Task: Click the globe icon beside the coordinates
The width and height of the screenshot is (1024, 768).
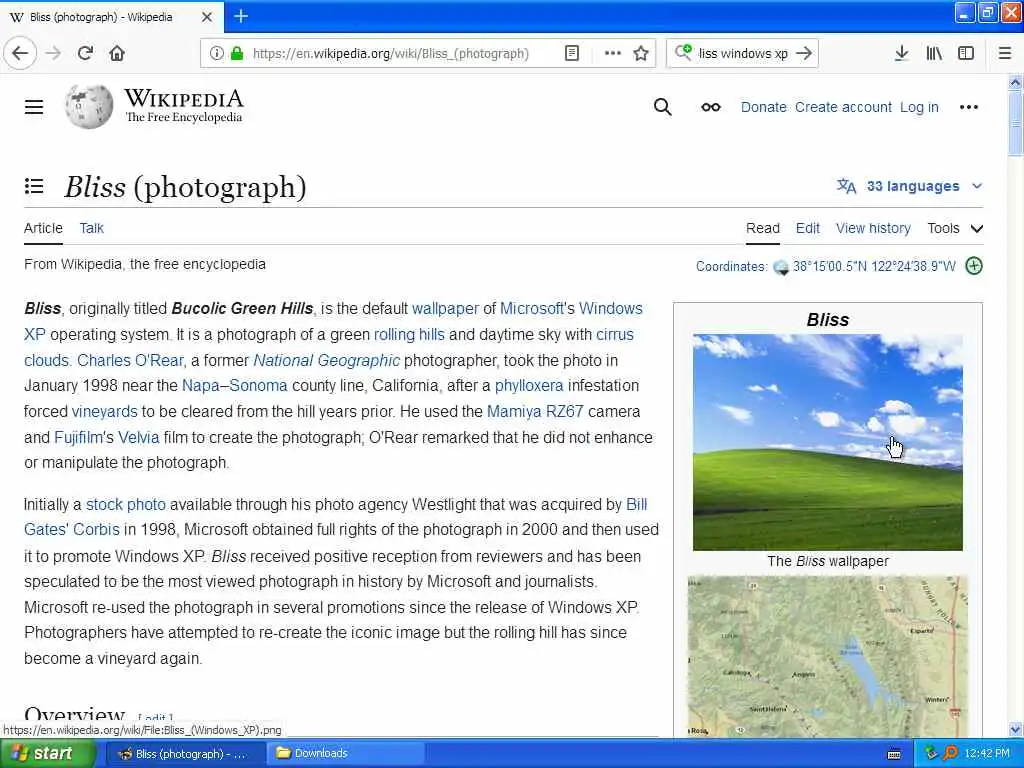Action: tap(780, 267)
